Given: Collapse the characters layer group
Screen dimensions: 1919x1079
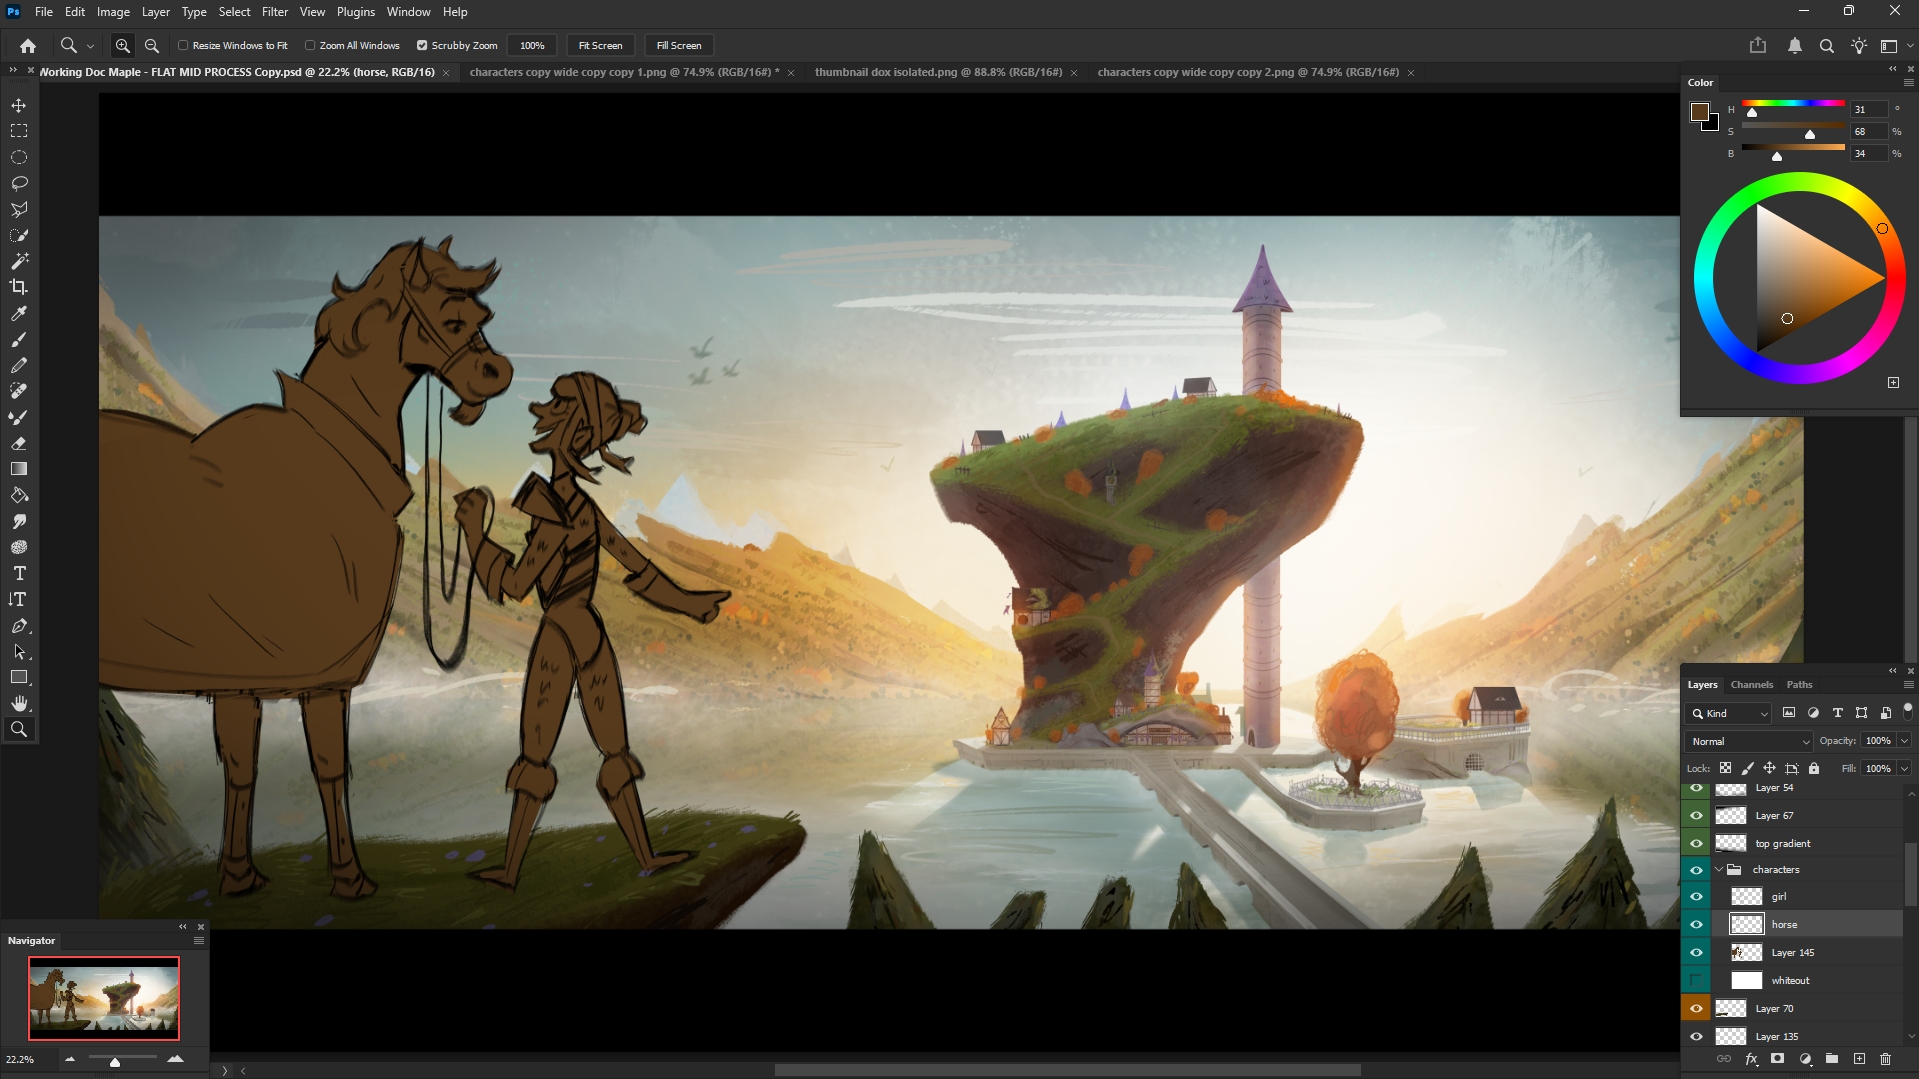Looking at the screenshot, I should pos(1719,870).
